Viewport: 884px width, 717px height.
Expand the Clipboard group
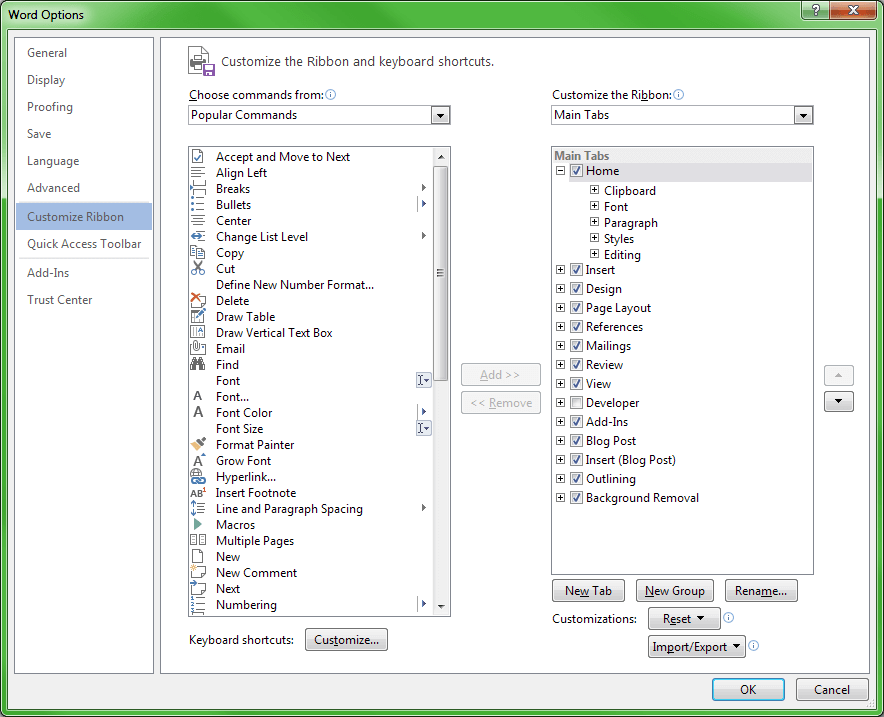click(x=594, y=190)
